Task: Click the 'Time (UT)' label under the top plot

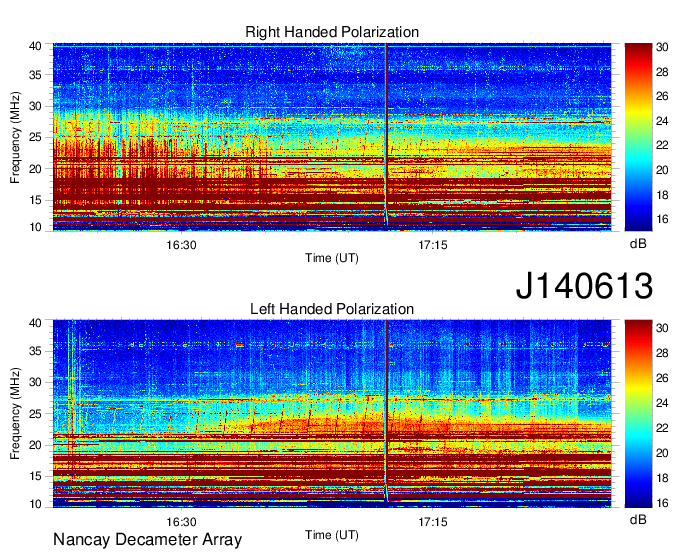Action: pos(332,258)
